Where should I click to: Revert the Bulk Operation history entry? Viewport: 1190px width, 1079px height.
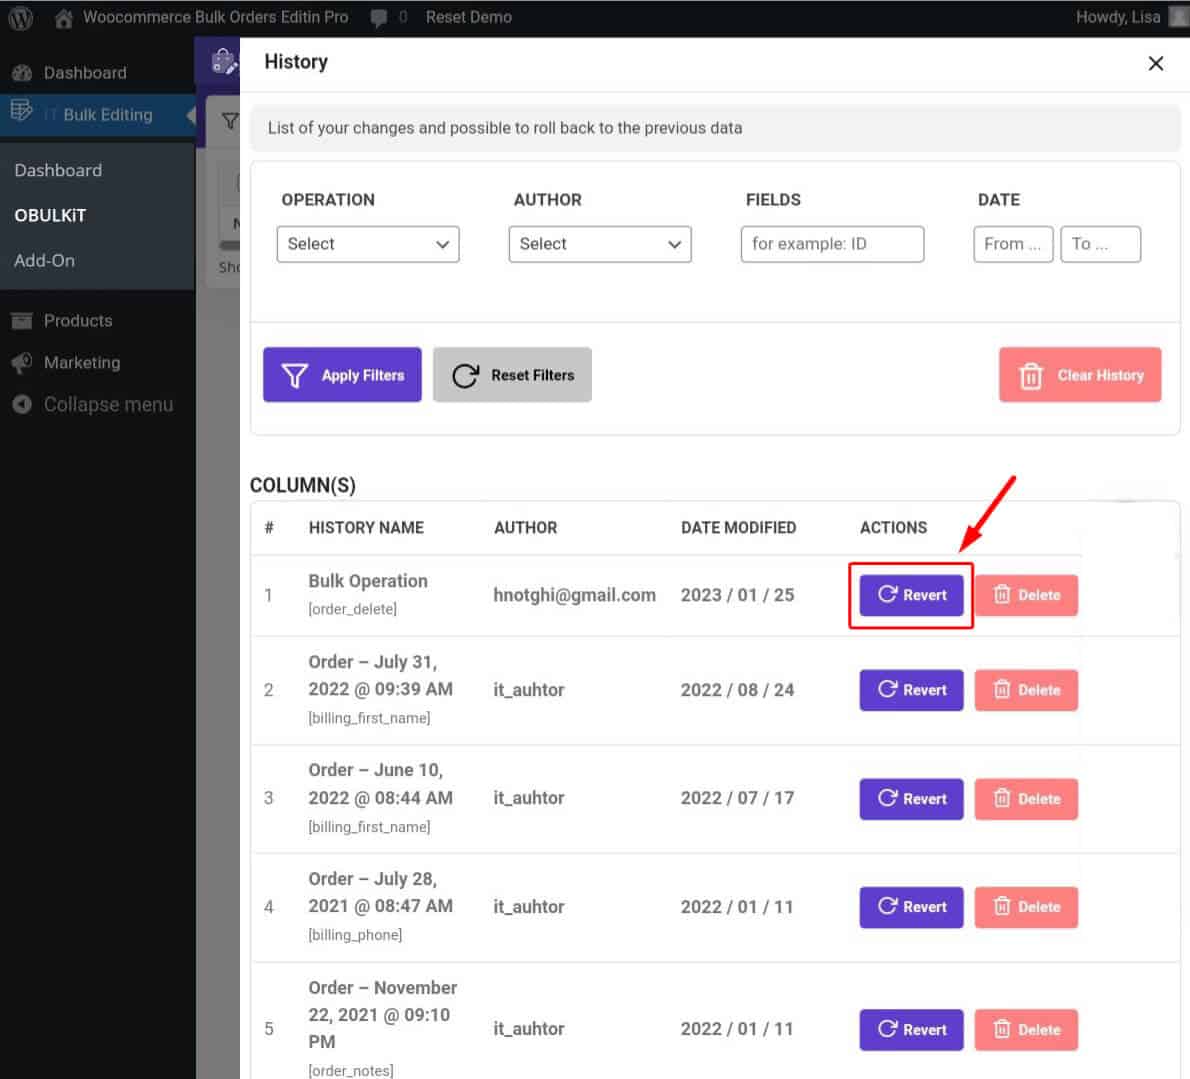coord(910,594)
